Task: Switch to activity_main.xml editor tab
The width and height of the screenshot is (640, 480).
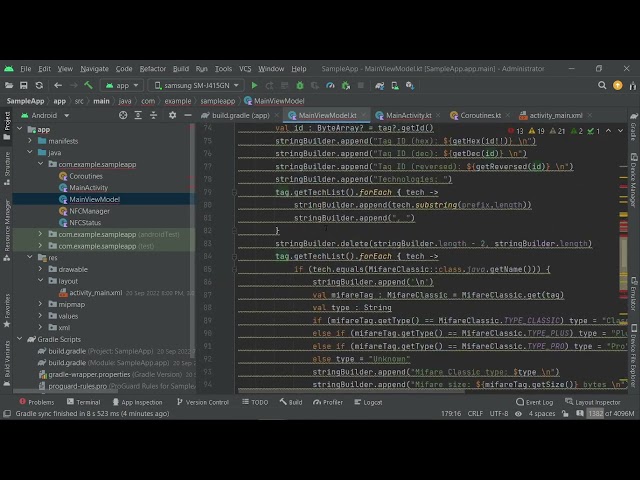Action: pos(556,116)
